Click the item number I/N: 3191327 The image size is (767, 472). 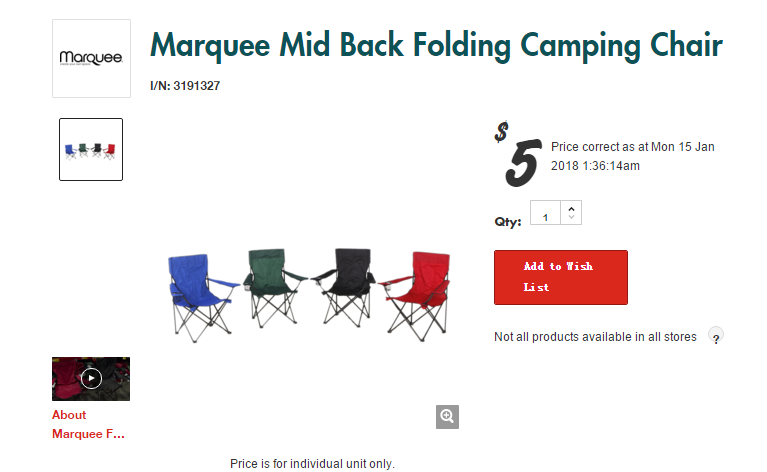pyautogui.click(x=185, y=86)
